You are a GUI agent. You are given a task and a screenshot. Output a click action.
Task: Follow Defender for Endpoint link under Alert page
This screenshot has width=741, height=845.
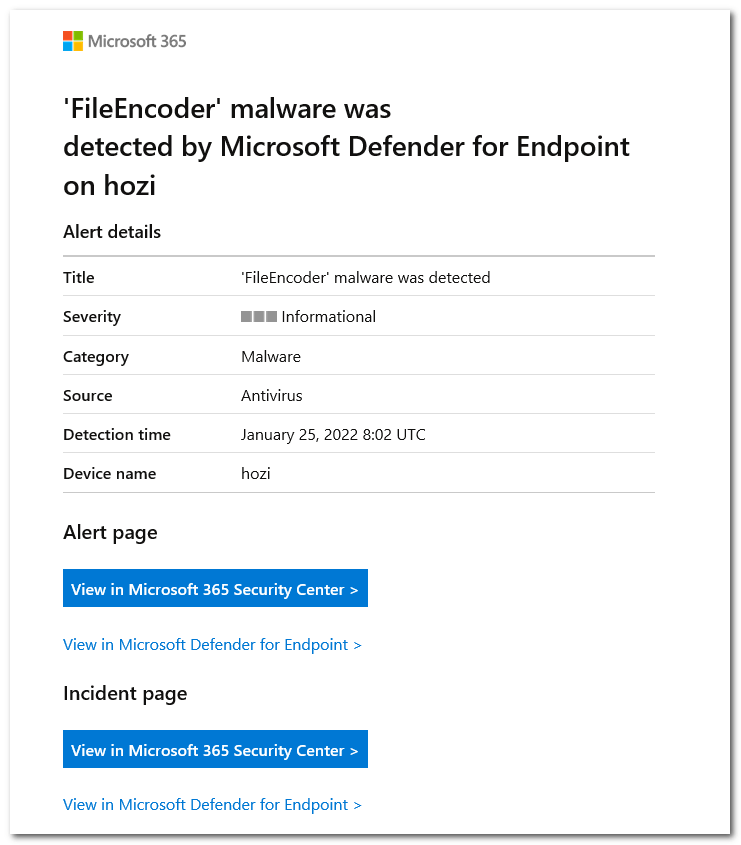[212, 645]
